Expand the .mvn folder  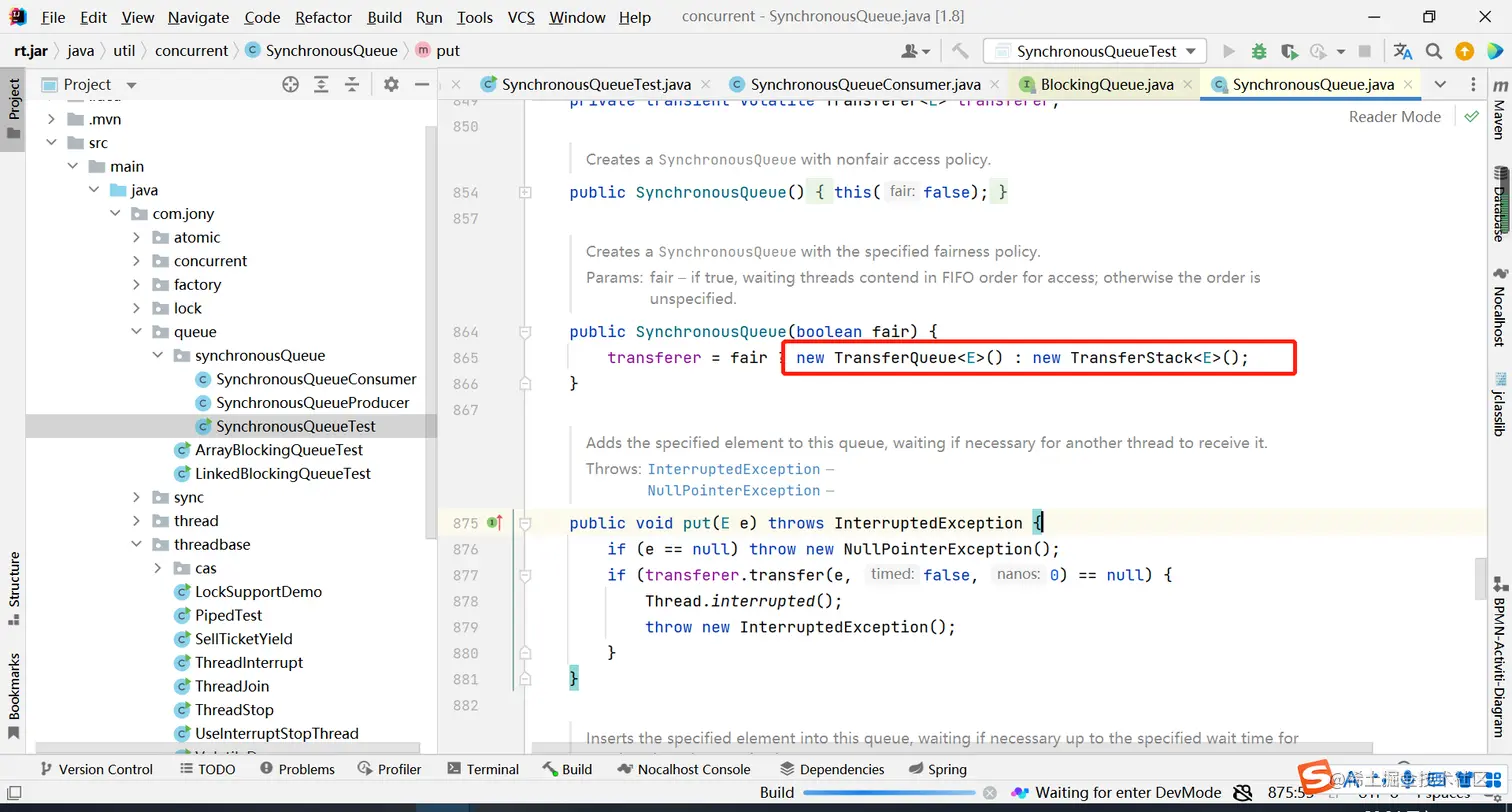[50, 119]
